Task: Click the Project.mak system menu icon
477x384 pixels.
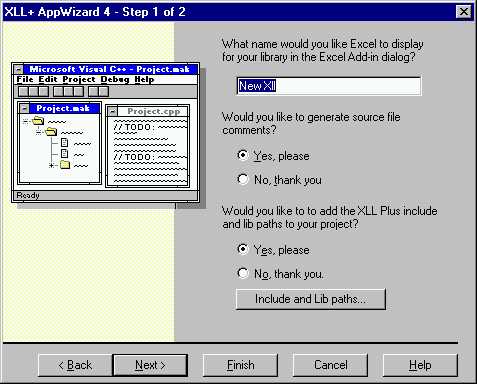Action: pyautogui.click(x=24, y=108)
